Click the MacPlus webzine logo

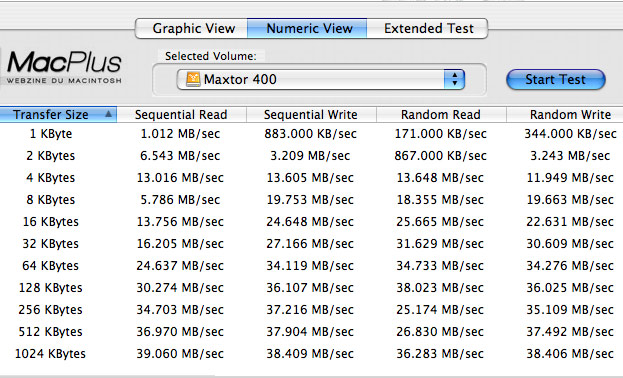point(64,67)
